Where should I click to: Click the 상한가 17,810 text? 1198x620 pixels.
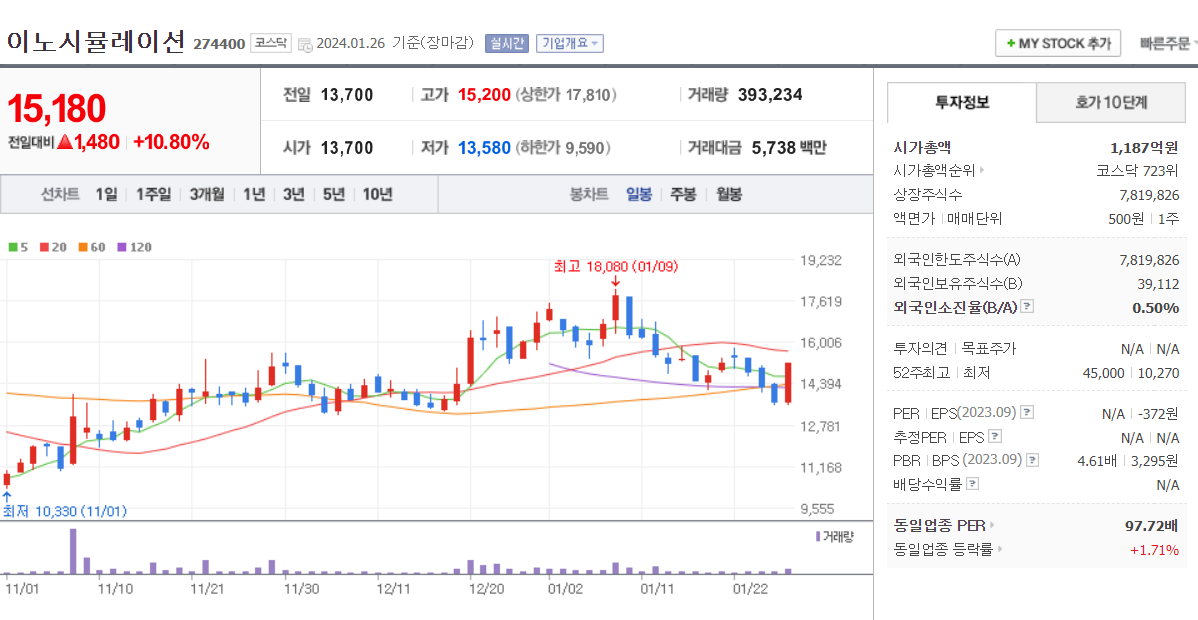pyautogui.click(x=566, y=95)
